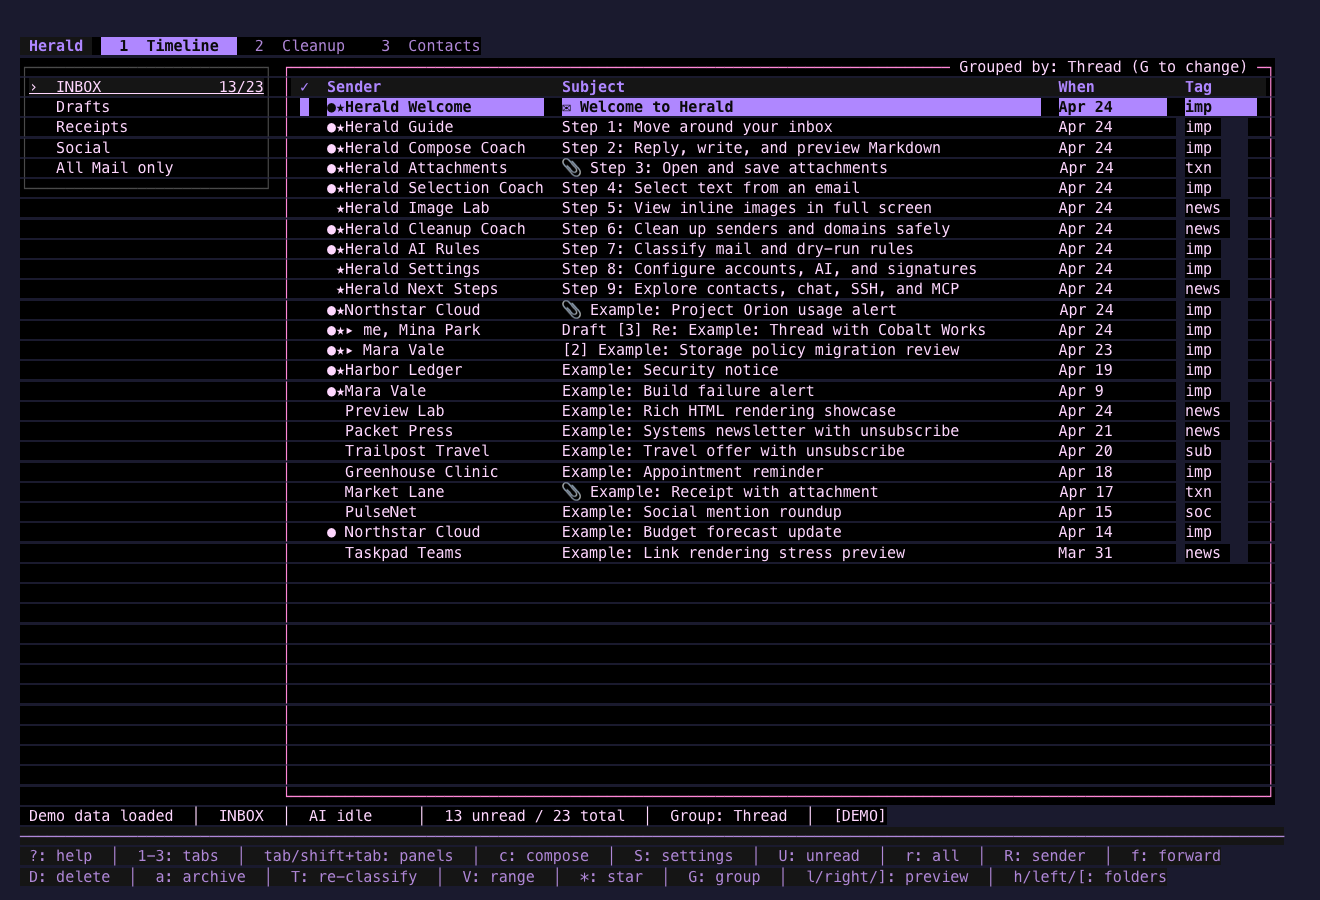
Task: Open the Contacts tab
Action: (x=430, y=46)
